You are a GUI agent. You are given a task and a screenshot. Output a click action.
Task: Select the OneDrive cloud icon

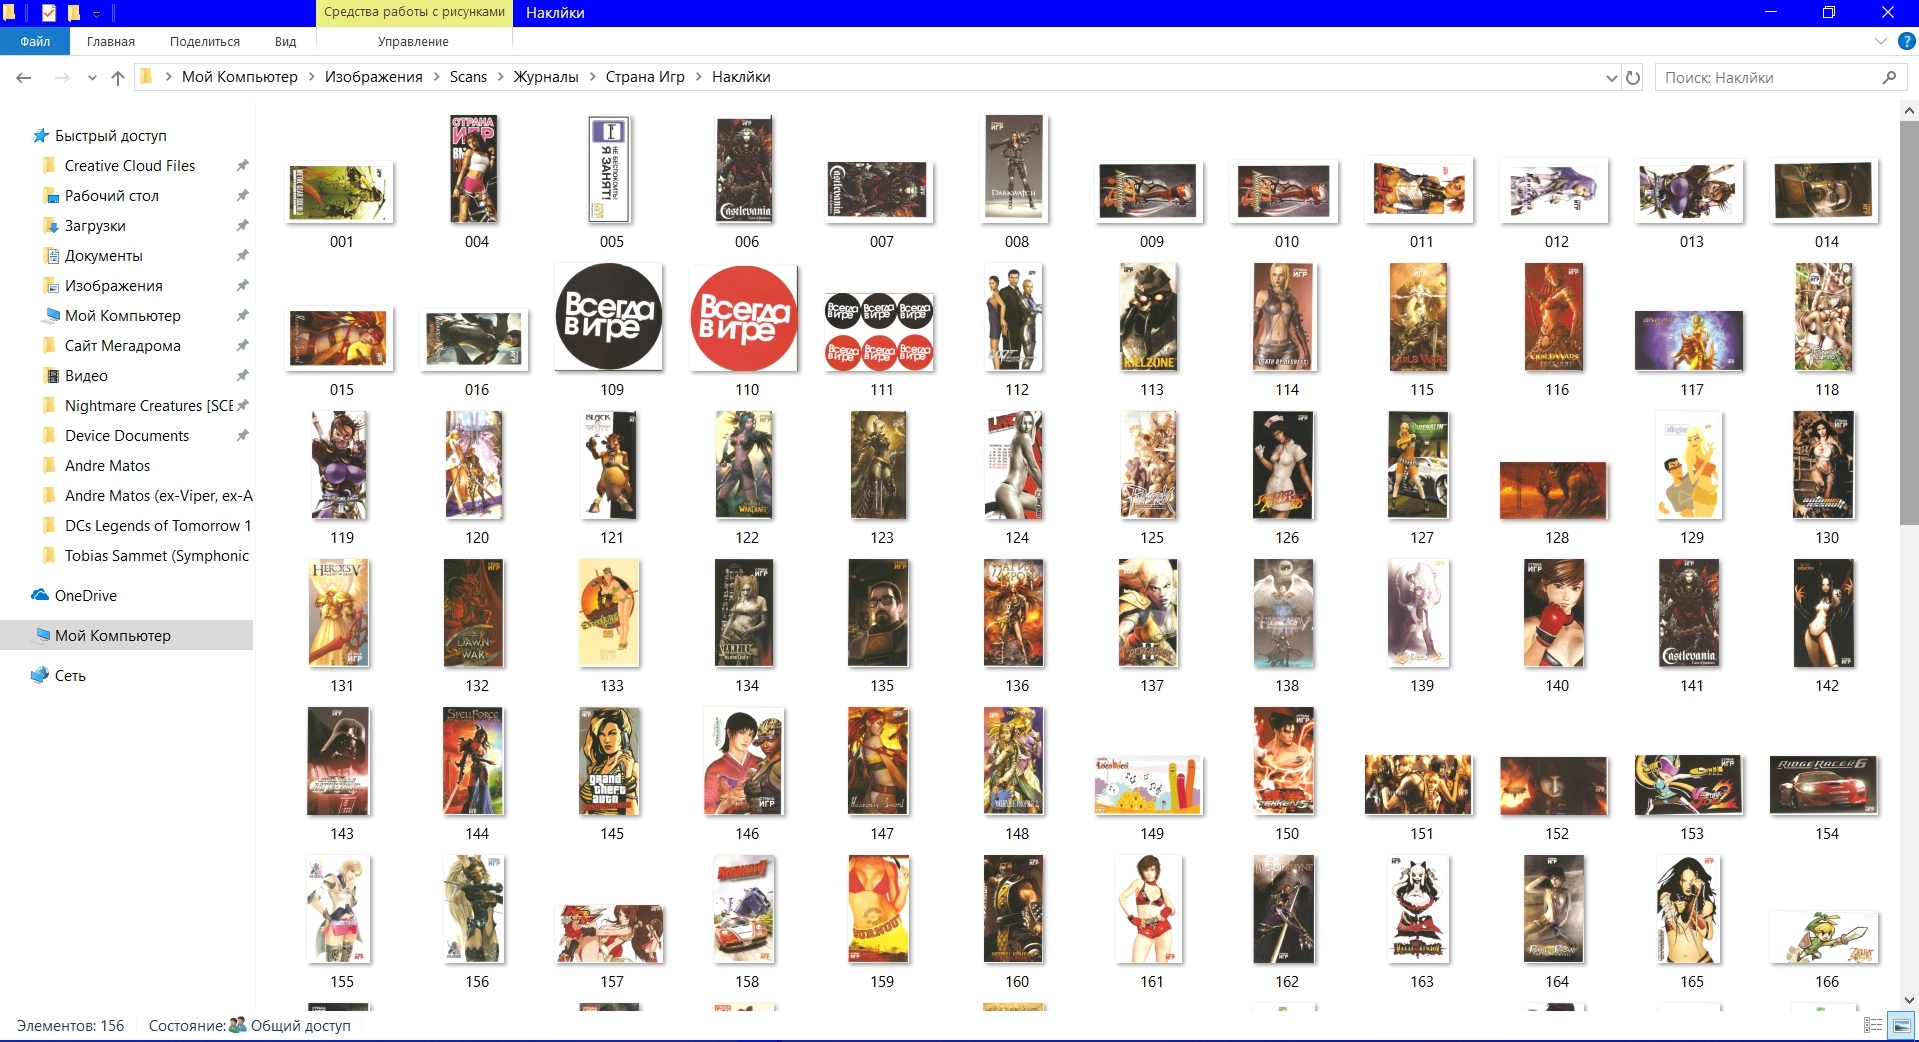pos(40,595)
